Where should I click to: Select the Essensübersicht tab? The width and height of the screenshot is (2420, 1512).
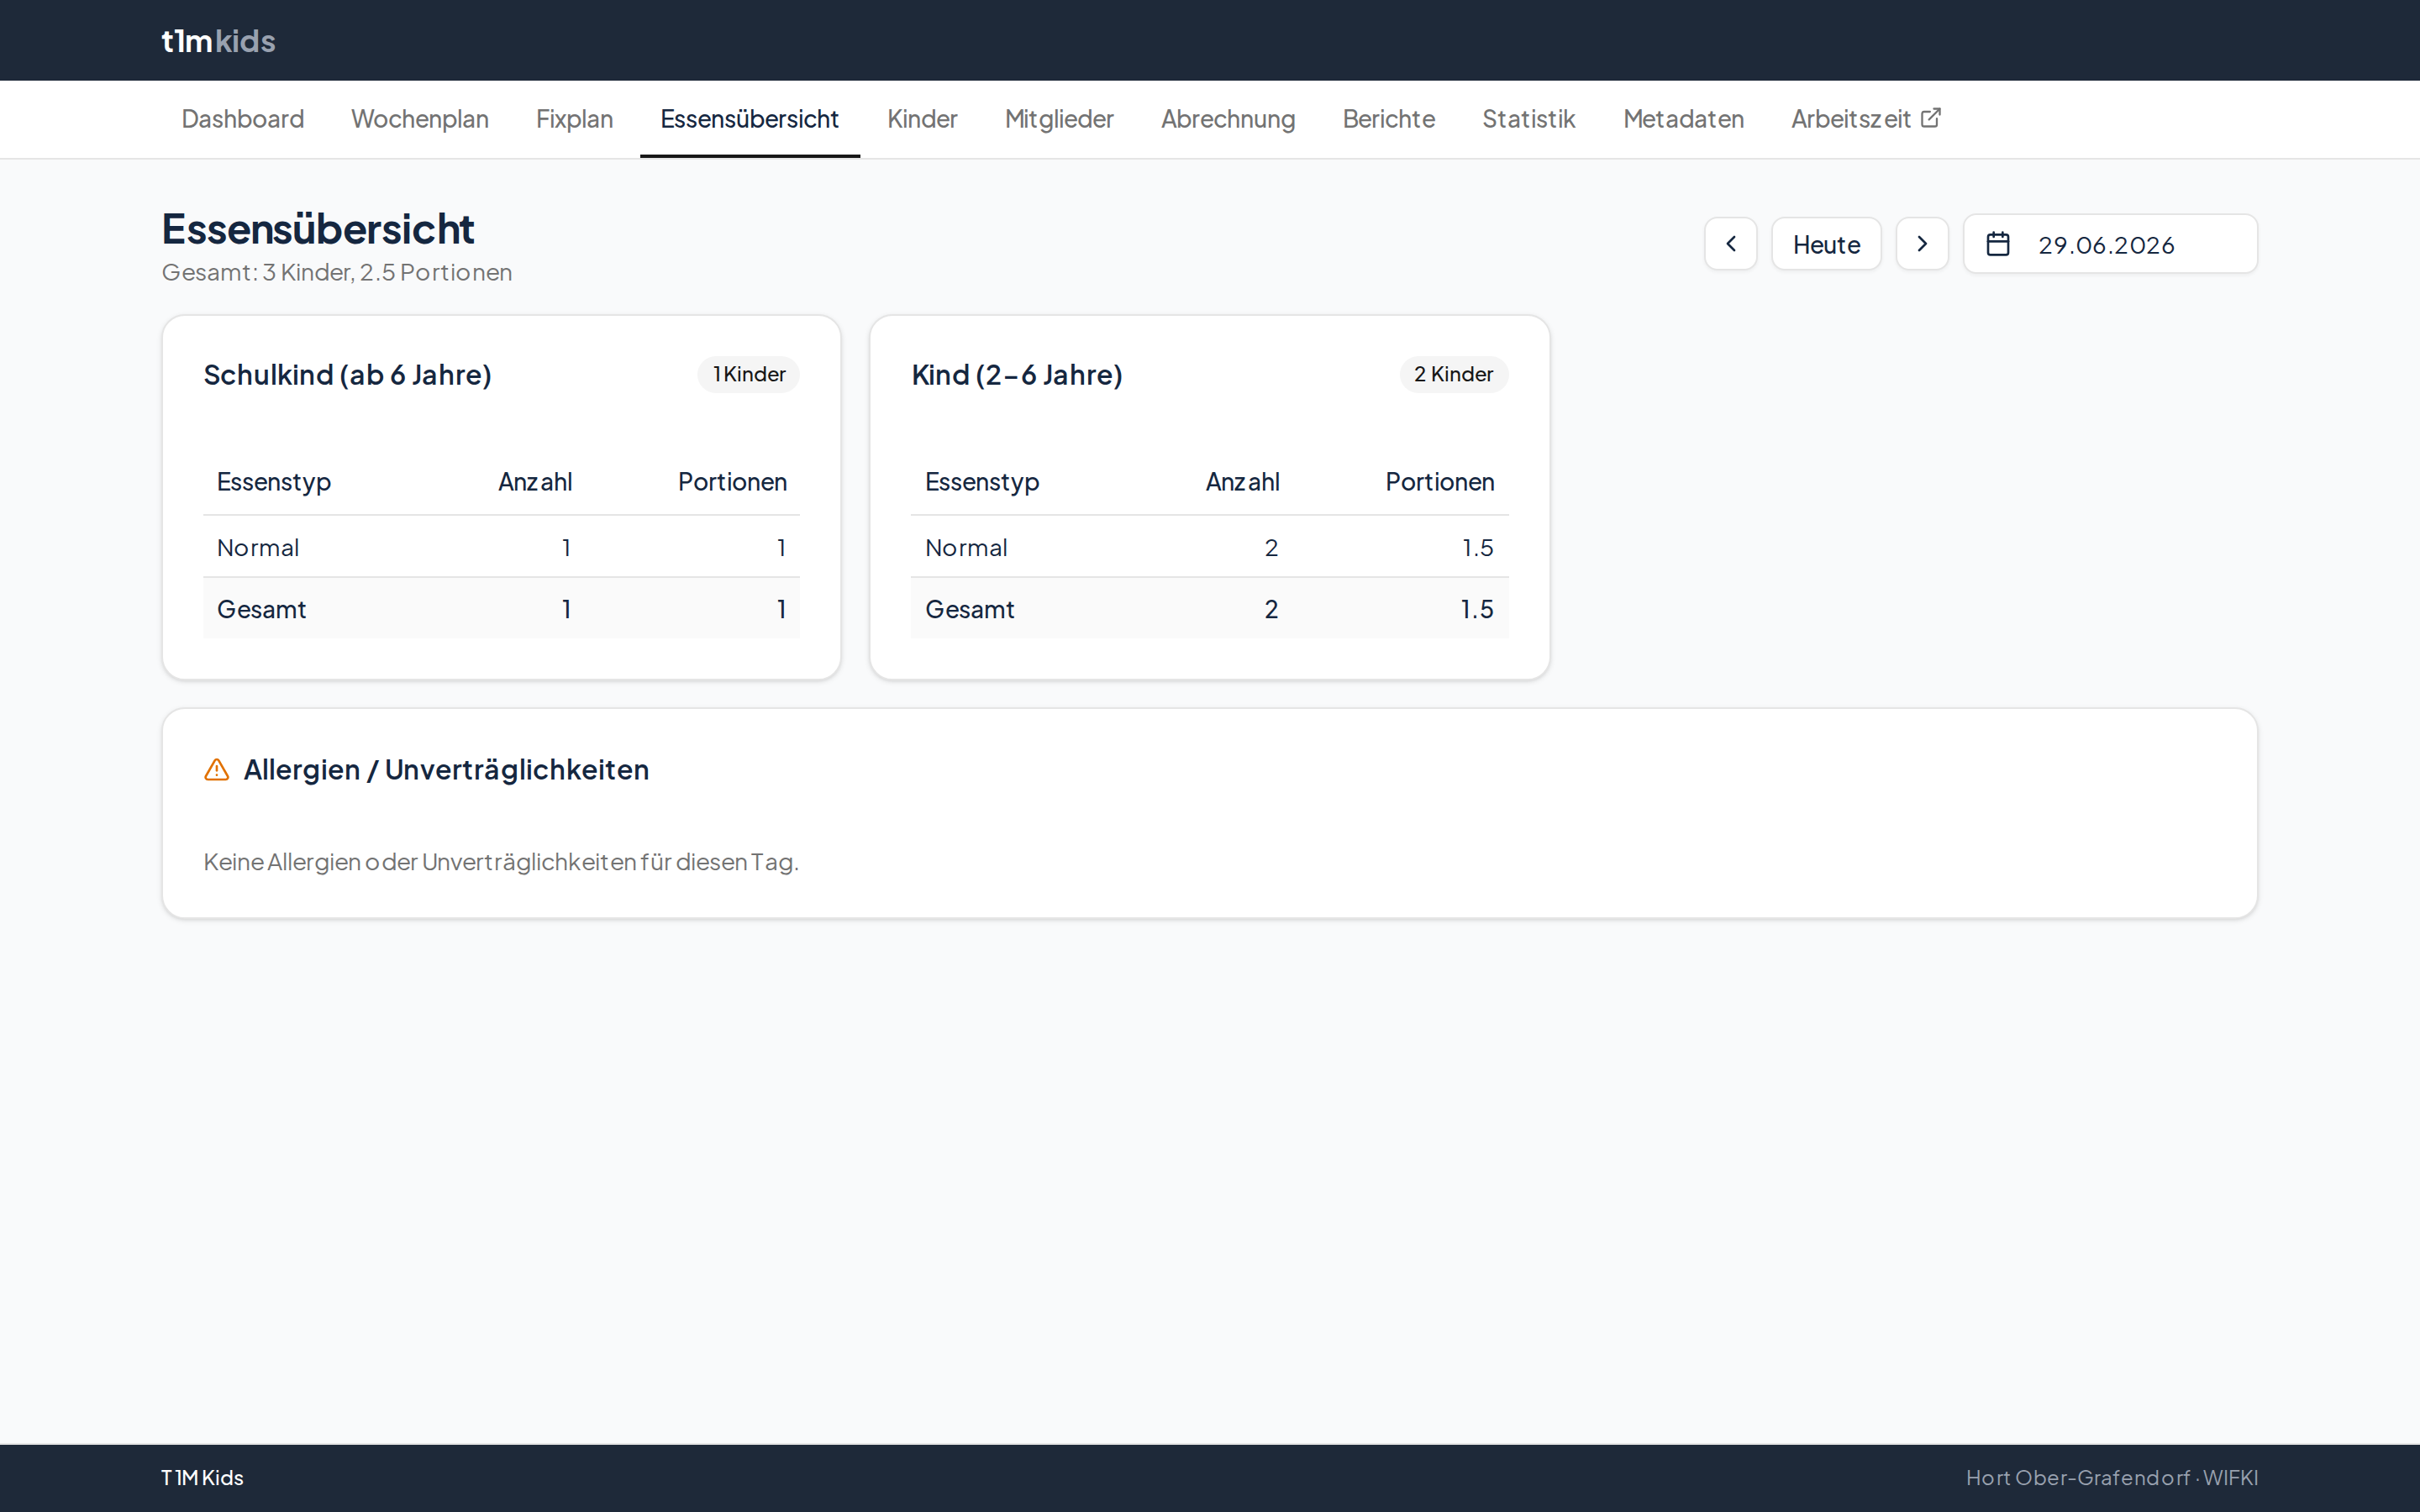(749, 119)
